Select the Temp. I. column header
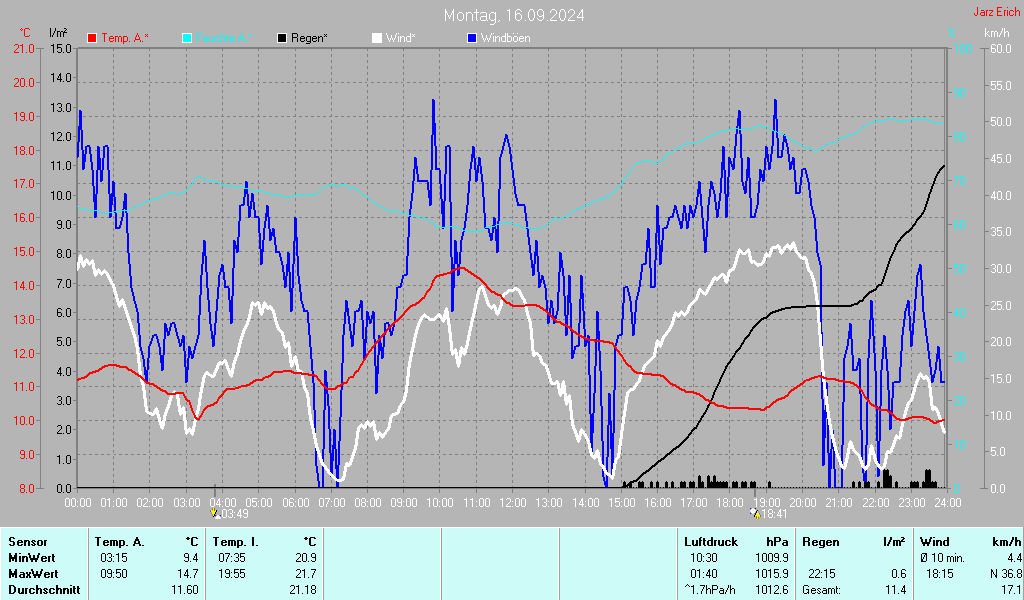Screen dimensions: 1024x600 (x=236, y=541)
